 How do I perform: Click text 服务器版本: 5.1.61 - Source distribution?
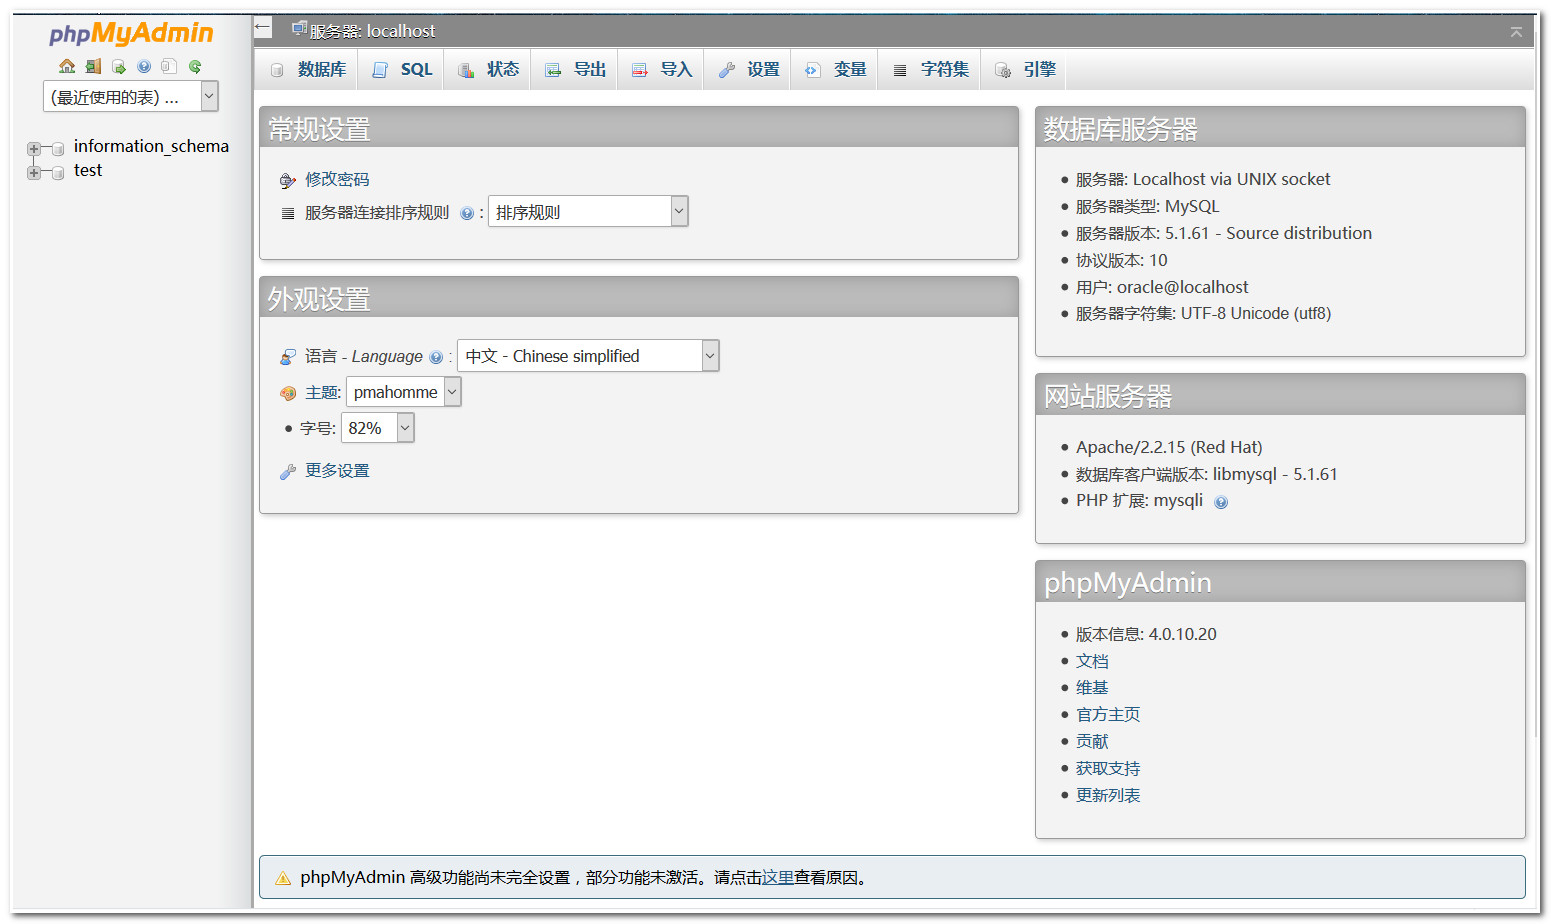click(x=1224, y=233)
